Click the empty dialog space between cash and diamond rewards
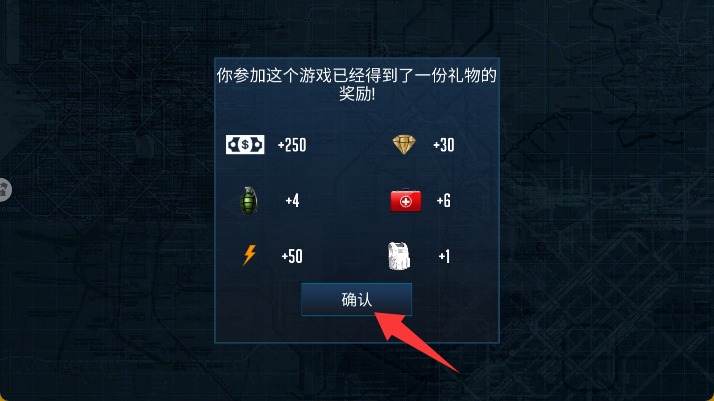The width and height of the screenshot is (714, 401). tap(348, 145)
